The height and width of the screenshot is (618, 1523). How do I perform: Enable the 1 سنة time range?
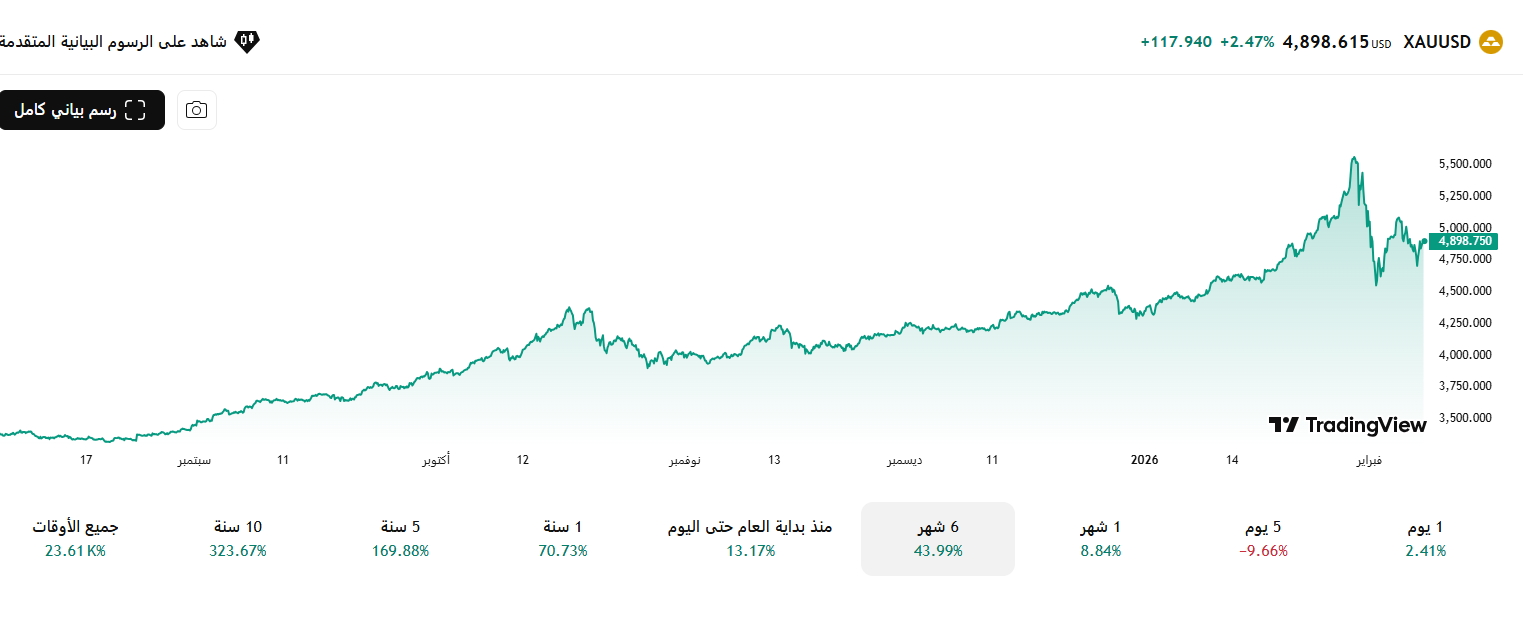[563, 538]
